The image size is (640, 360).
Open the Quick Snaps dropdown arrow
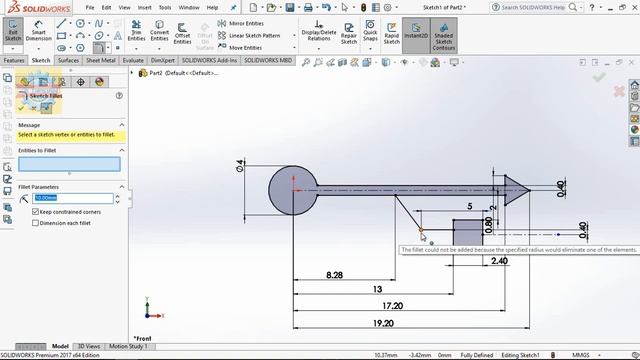[370, 49]
